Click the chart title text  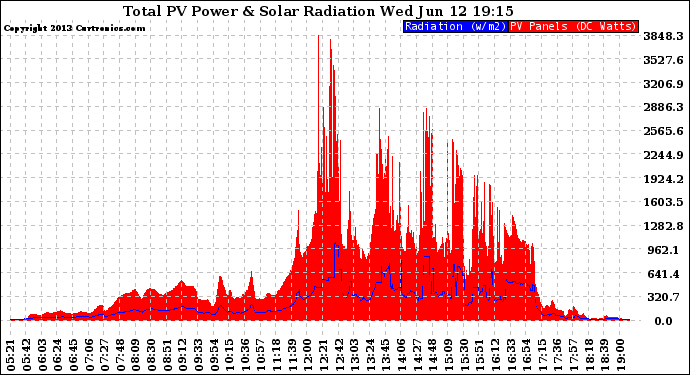318,11
